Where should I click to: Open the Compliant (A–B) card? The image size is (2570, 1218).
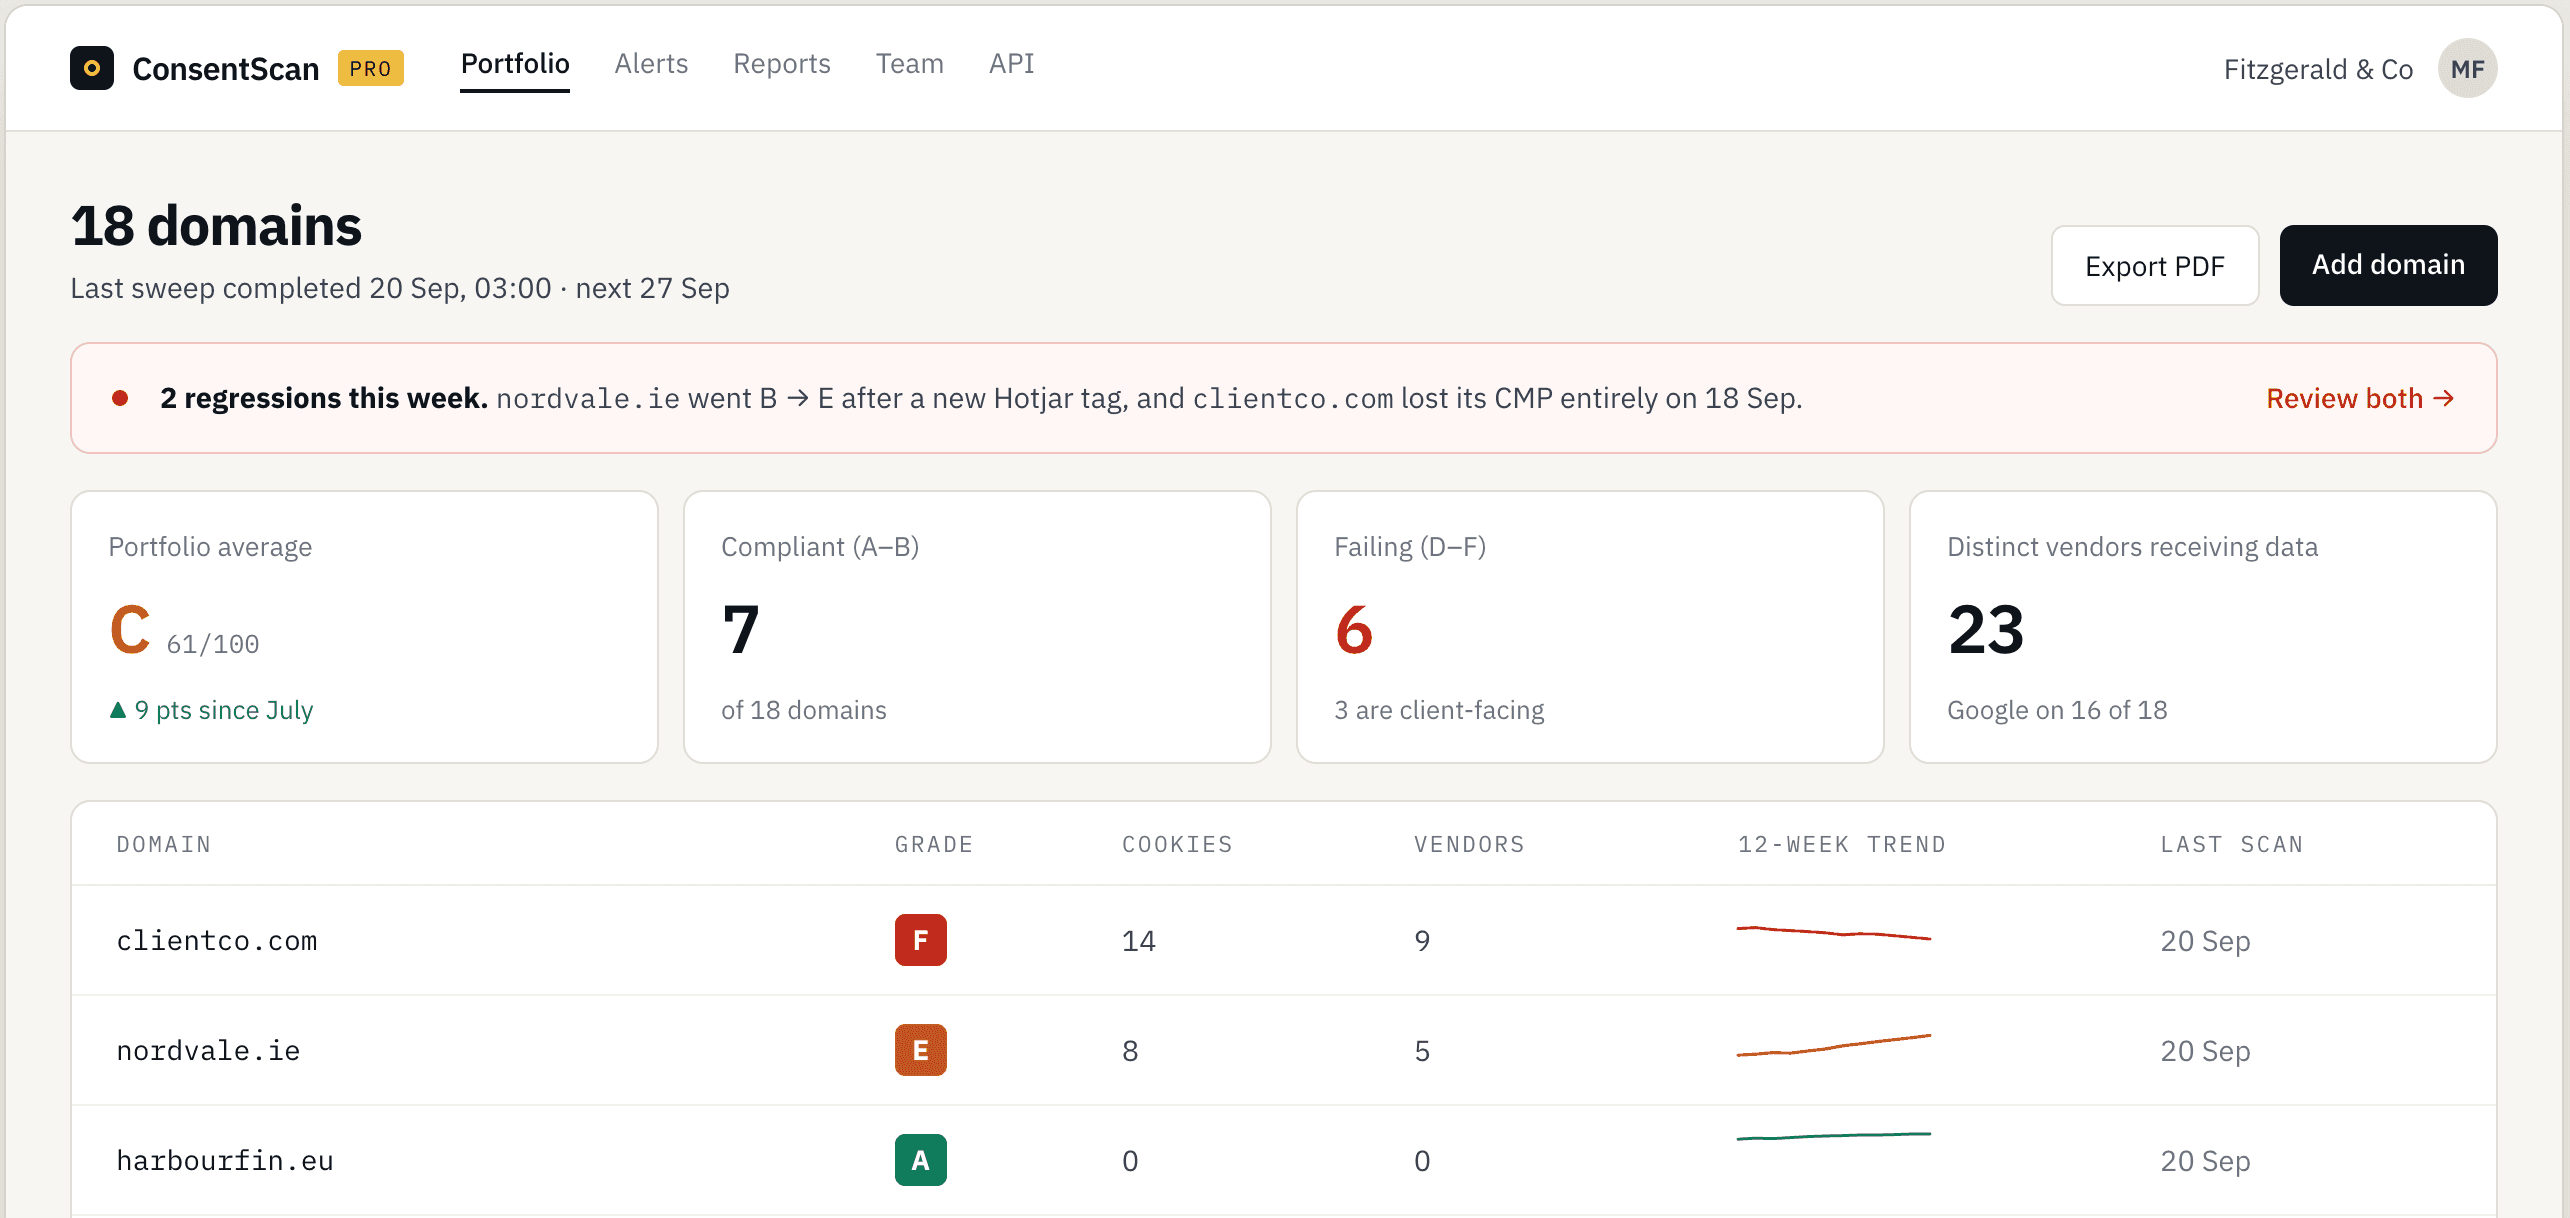(x=977, y=627)
